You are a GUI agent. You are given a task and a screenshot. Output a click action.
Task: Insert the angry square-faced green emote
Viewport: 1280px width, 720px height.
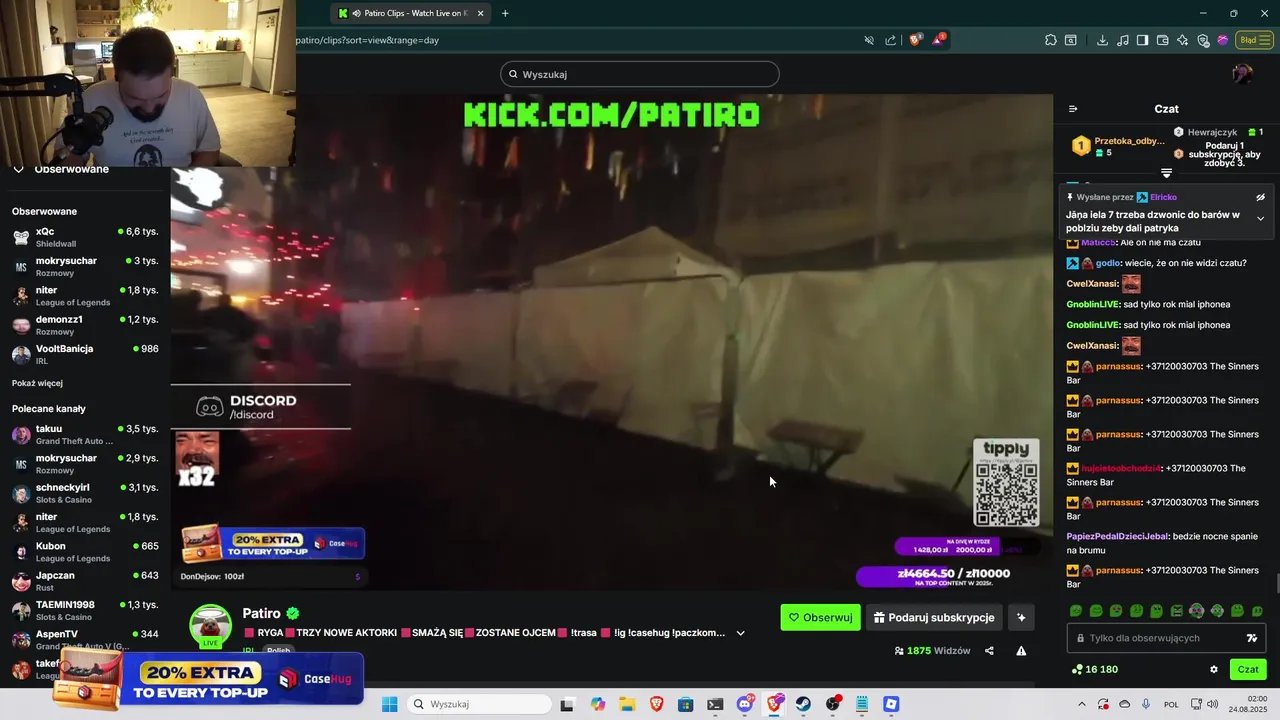point(1176,611)
